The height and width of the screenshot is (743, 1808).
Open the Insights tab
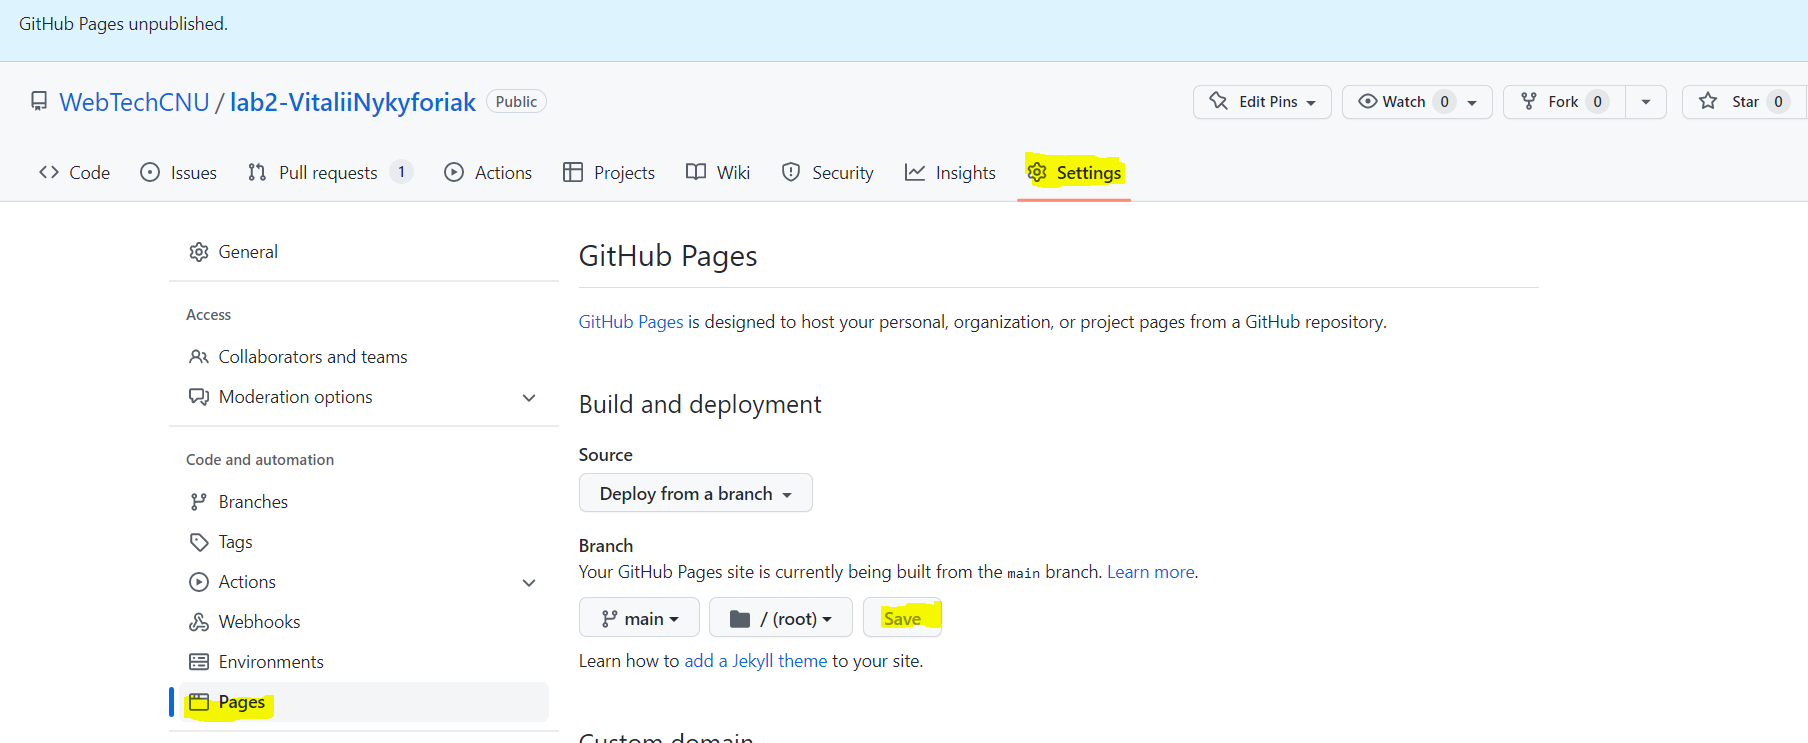[951, 173]
